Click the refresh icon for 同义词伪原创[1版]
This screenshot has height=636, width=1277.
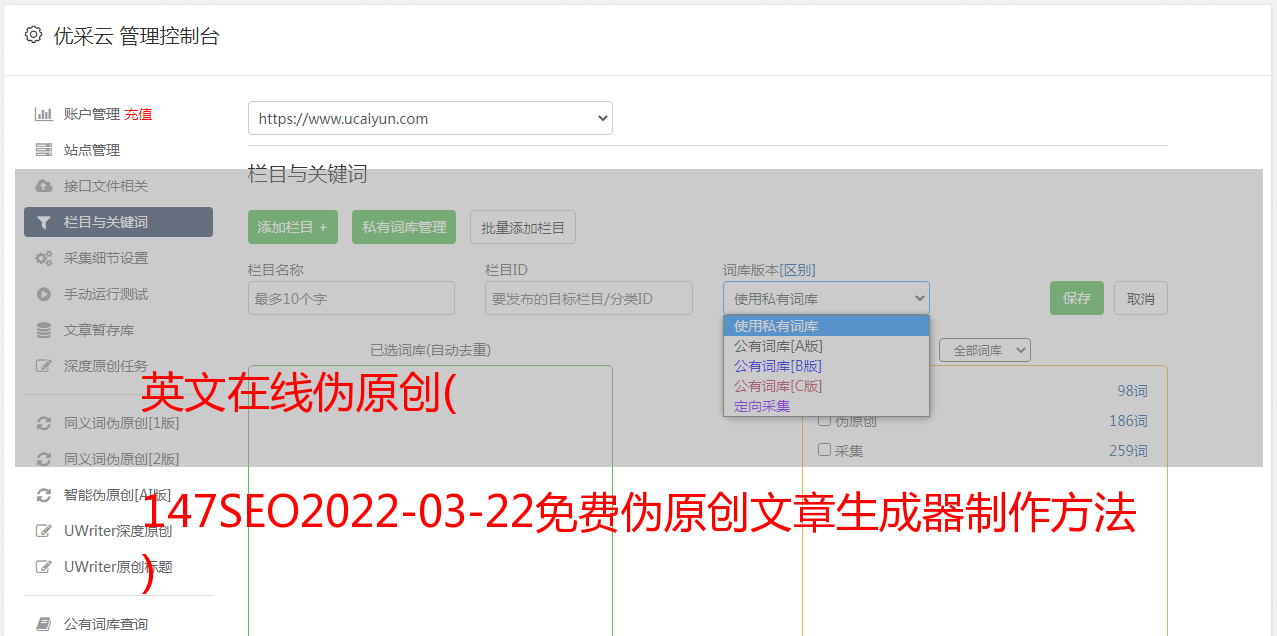[43, 423]
